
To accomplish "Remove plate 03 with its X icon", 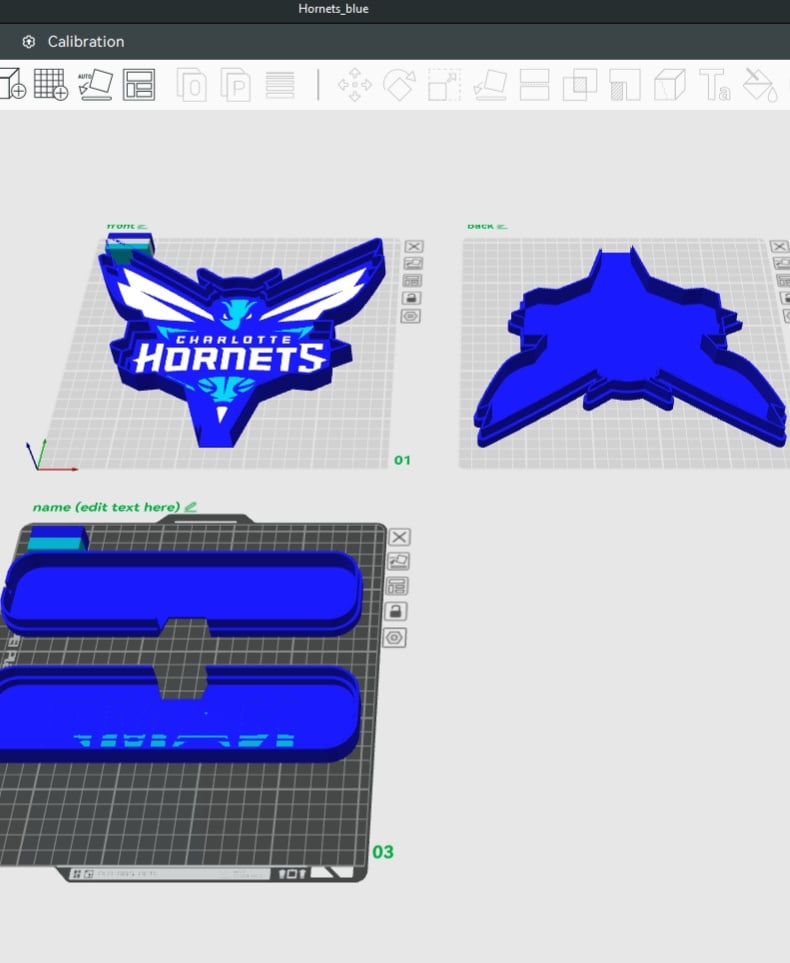I will pos(399,537).
